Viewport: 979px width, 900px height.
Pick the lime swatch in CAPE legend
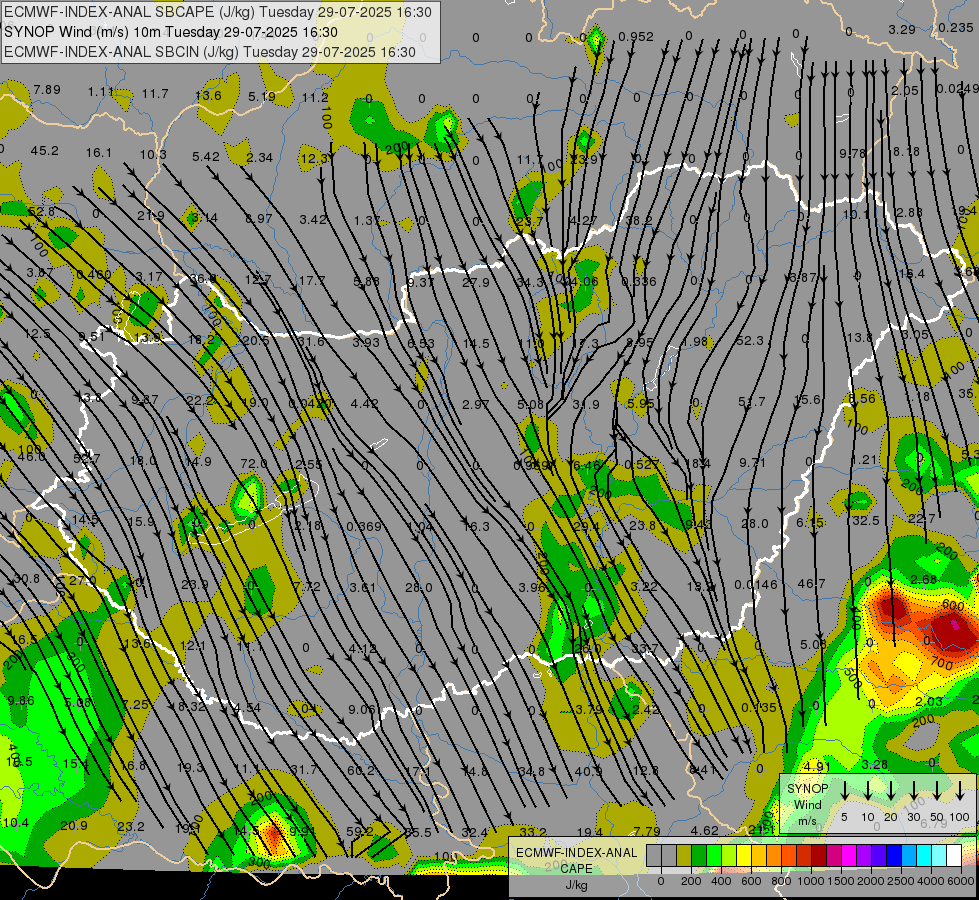[729, 855]
